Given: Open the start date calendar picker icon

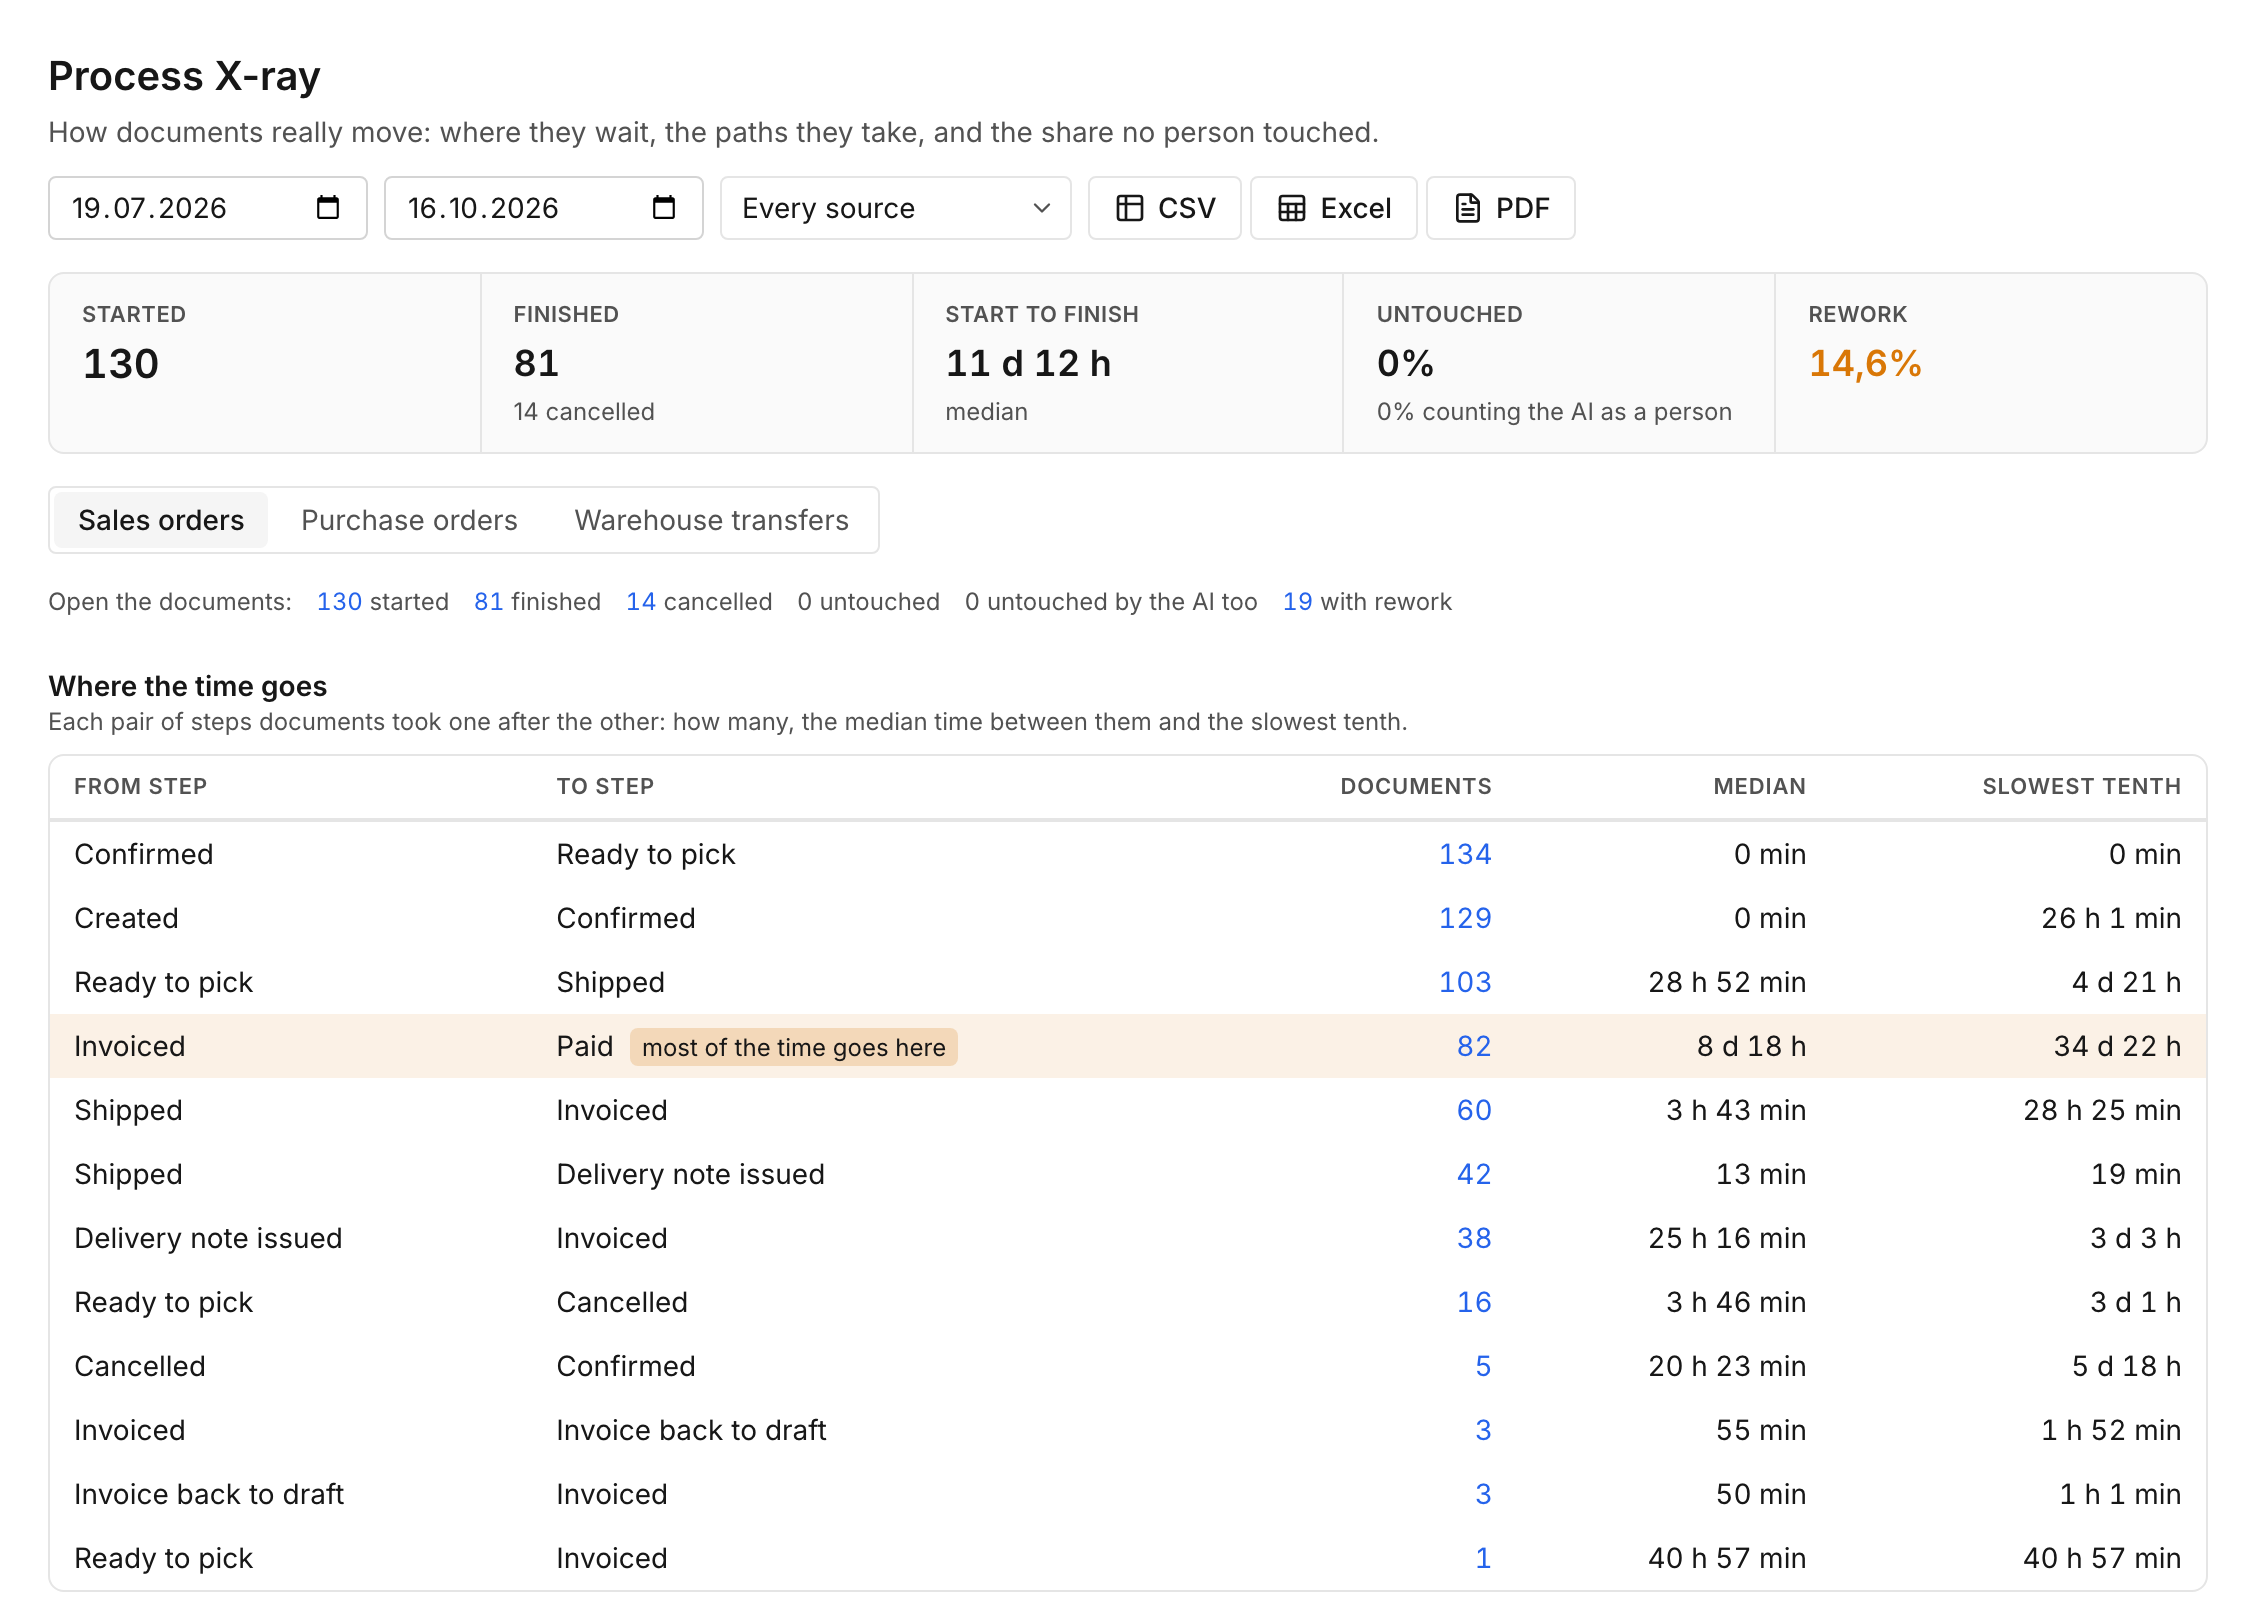Looking at the screenshot, I should 328,208.
